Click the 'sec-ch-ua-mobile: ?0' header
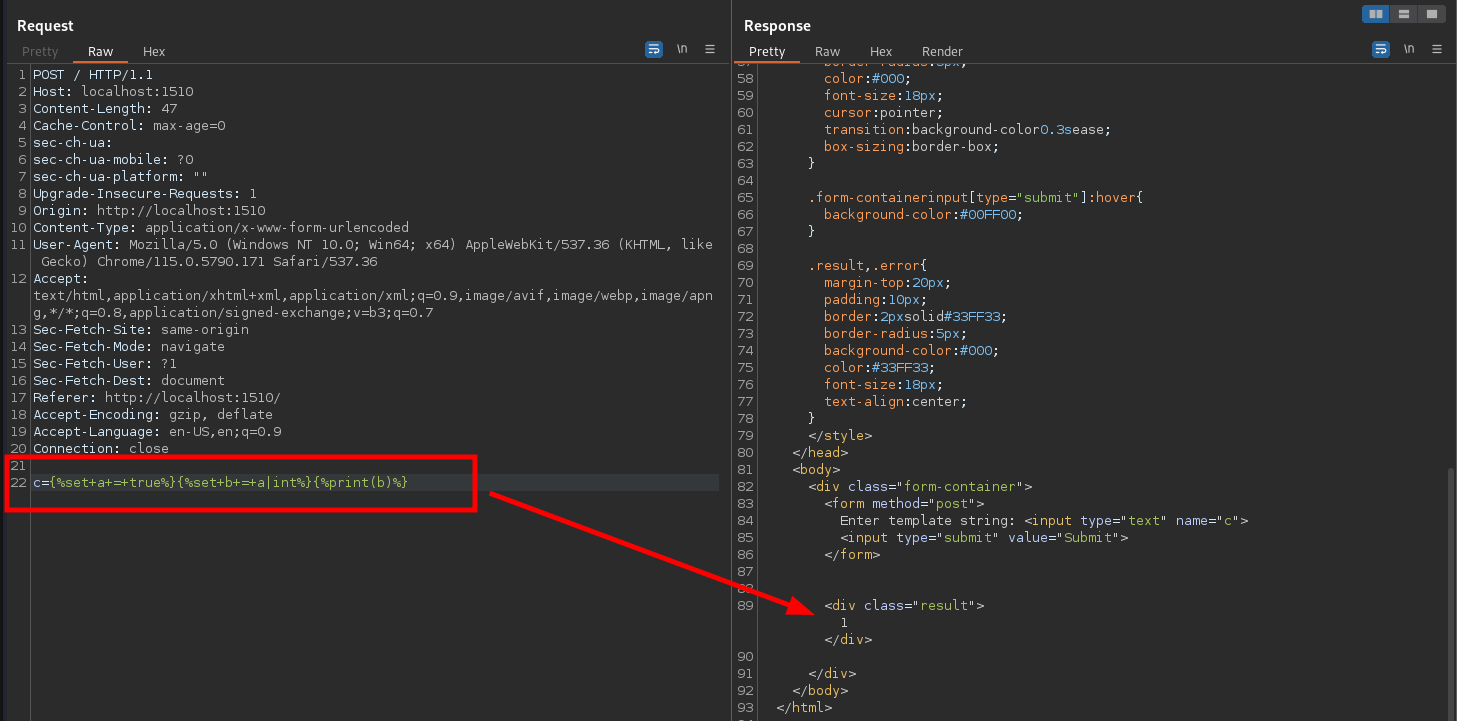The height and width of the screenshot is (721, 1457). coord(113,159)
